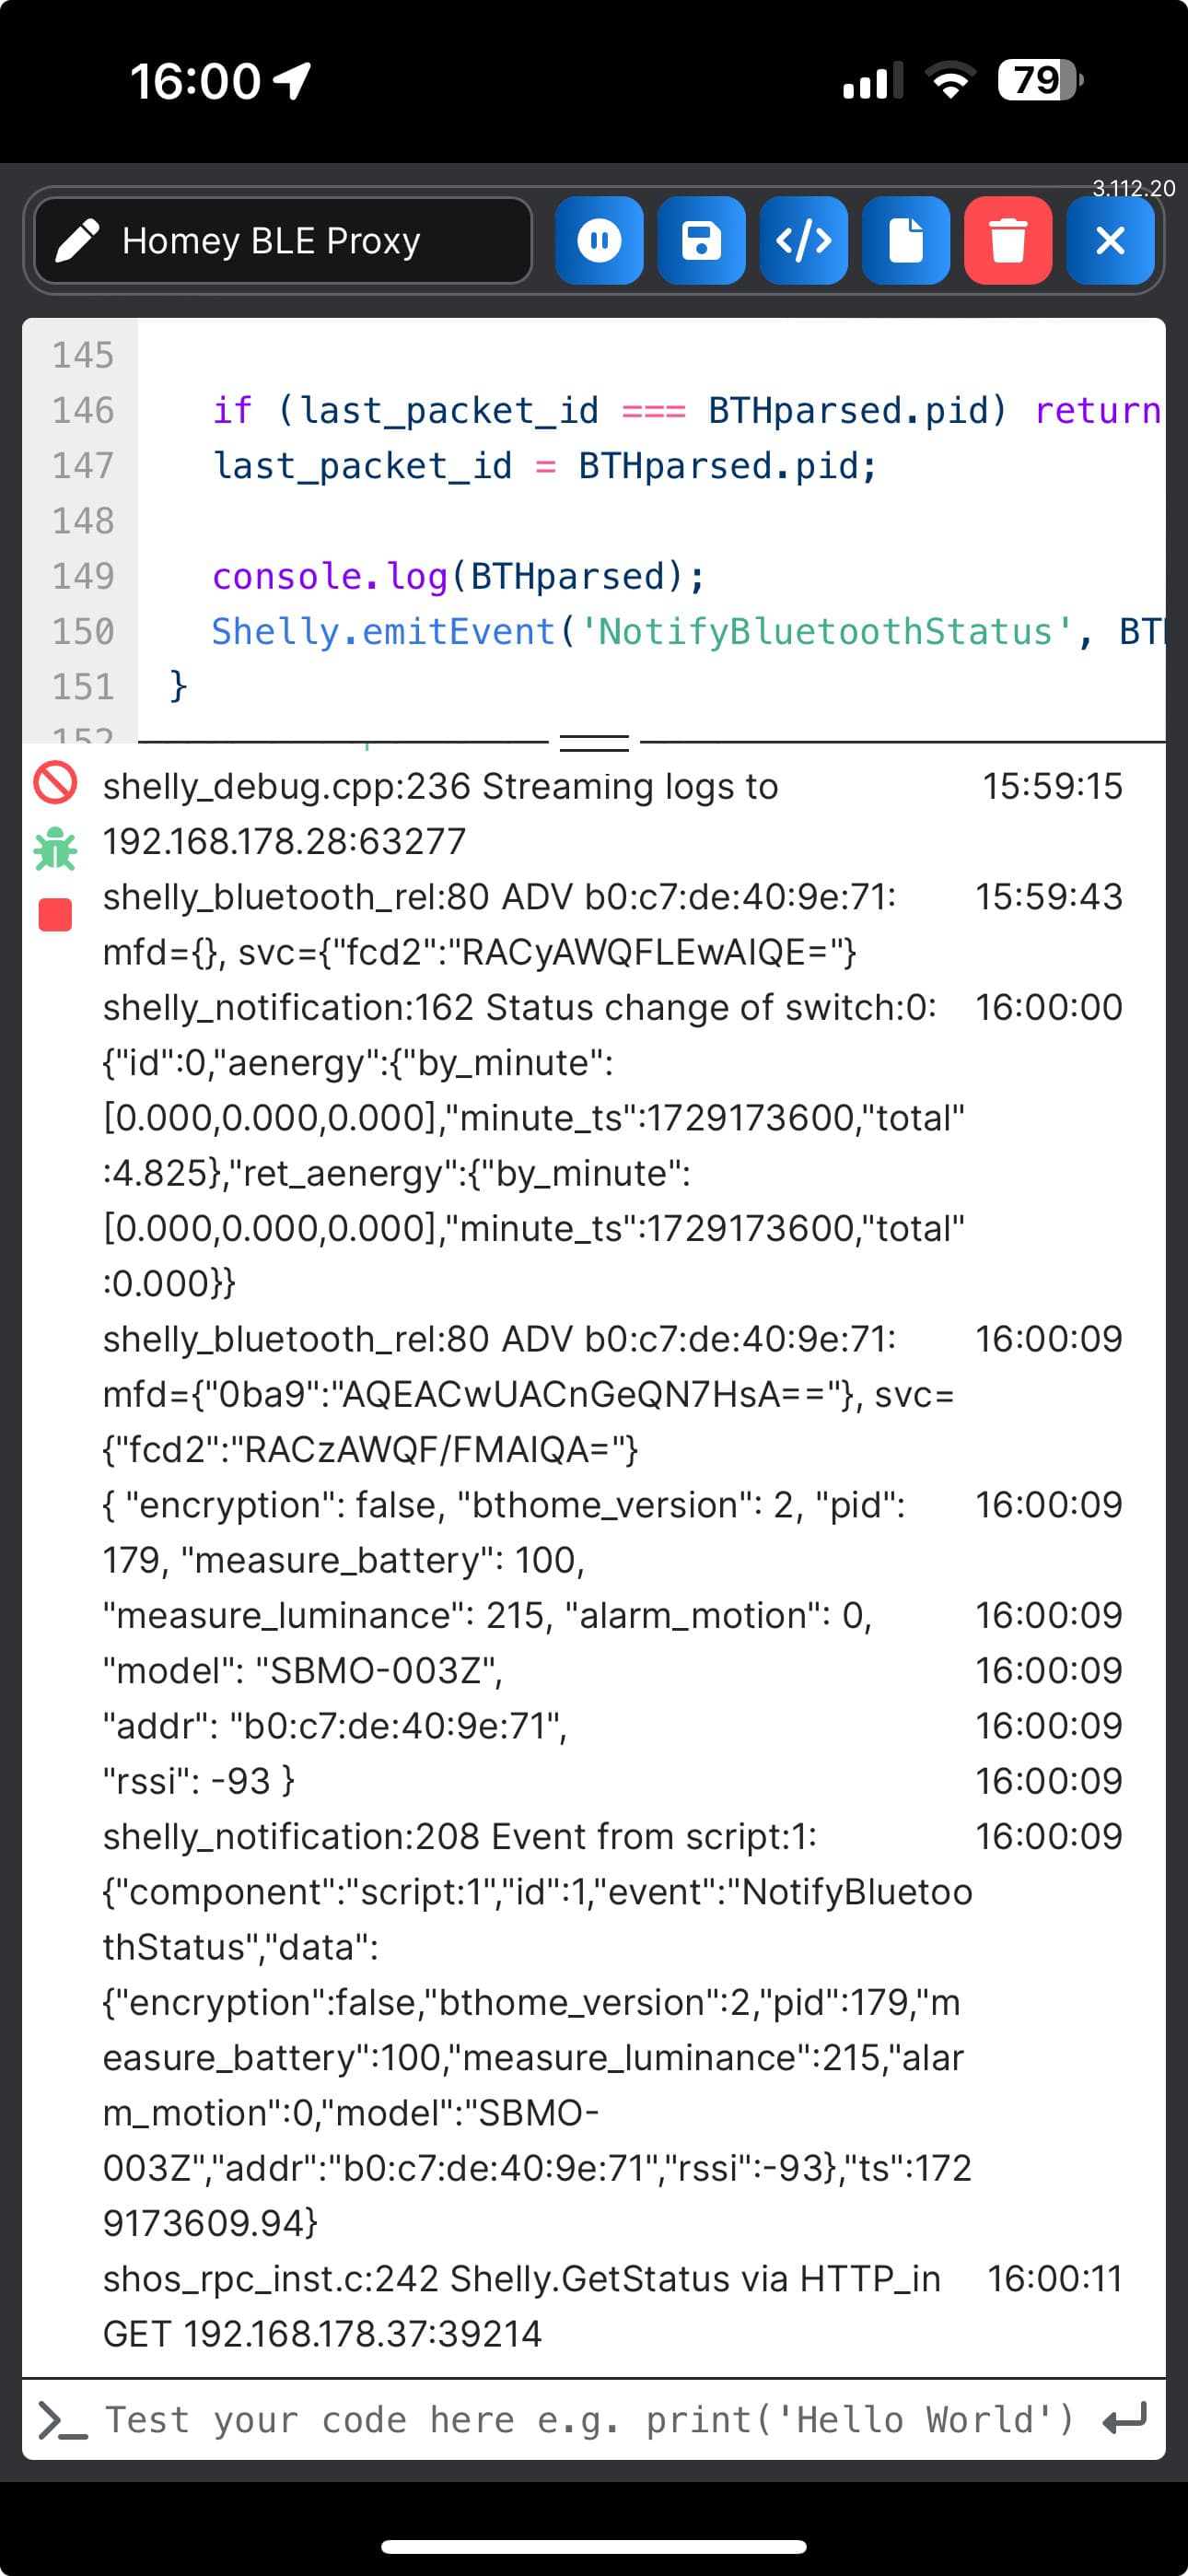Viewport: 1188px width, 2576px height.
Task: Save the script with floppy icon
Action: [701, 241]
